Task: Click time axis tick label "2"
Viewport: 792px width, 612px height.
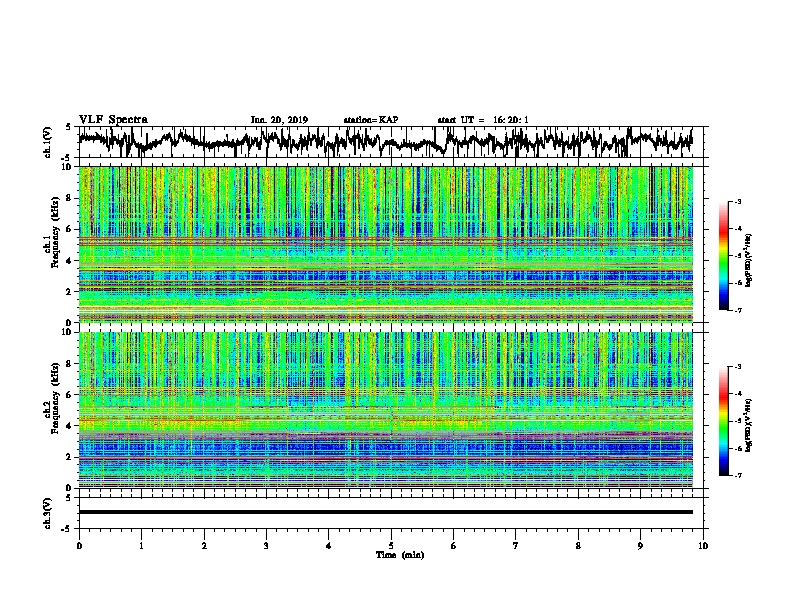Action: pos(204,545)
